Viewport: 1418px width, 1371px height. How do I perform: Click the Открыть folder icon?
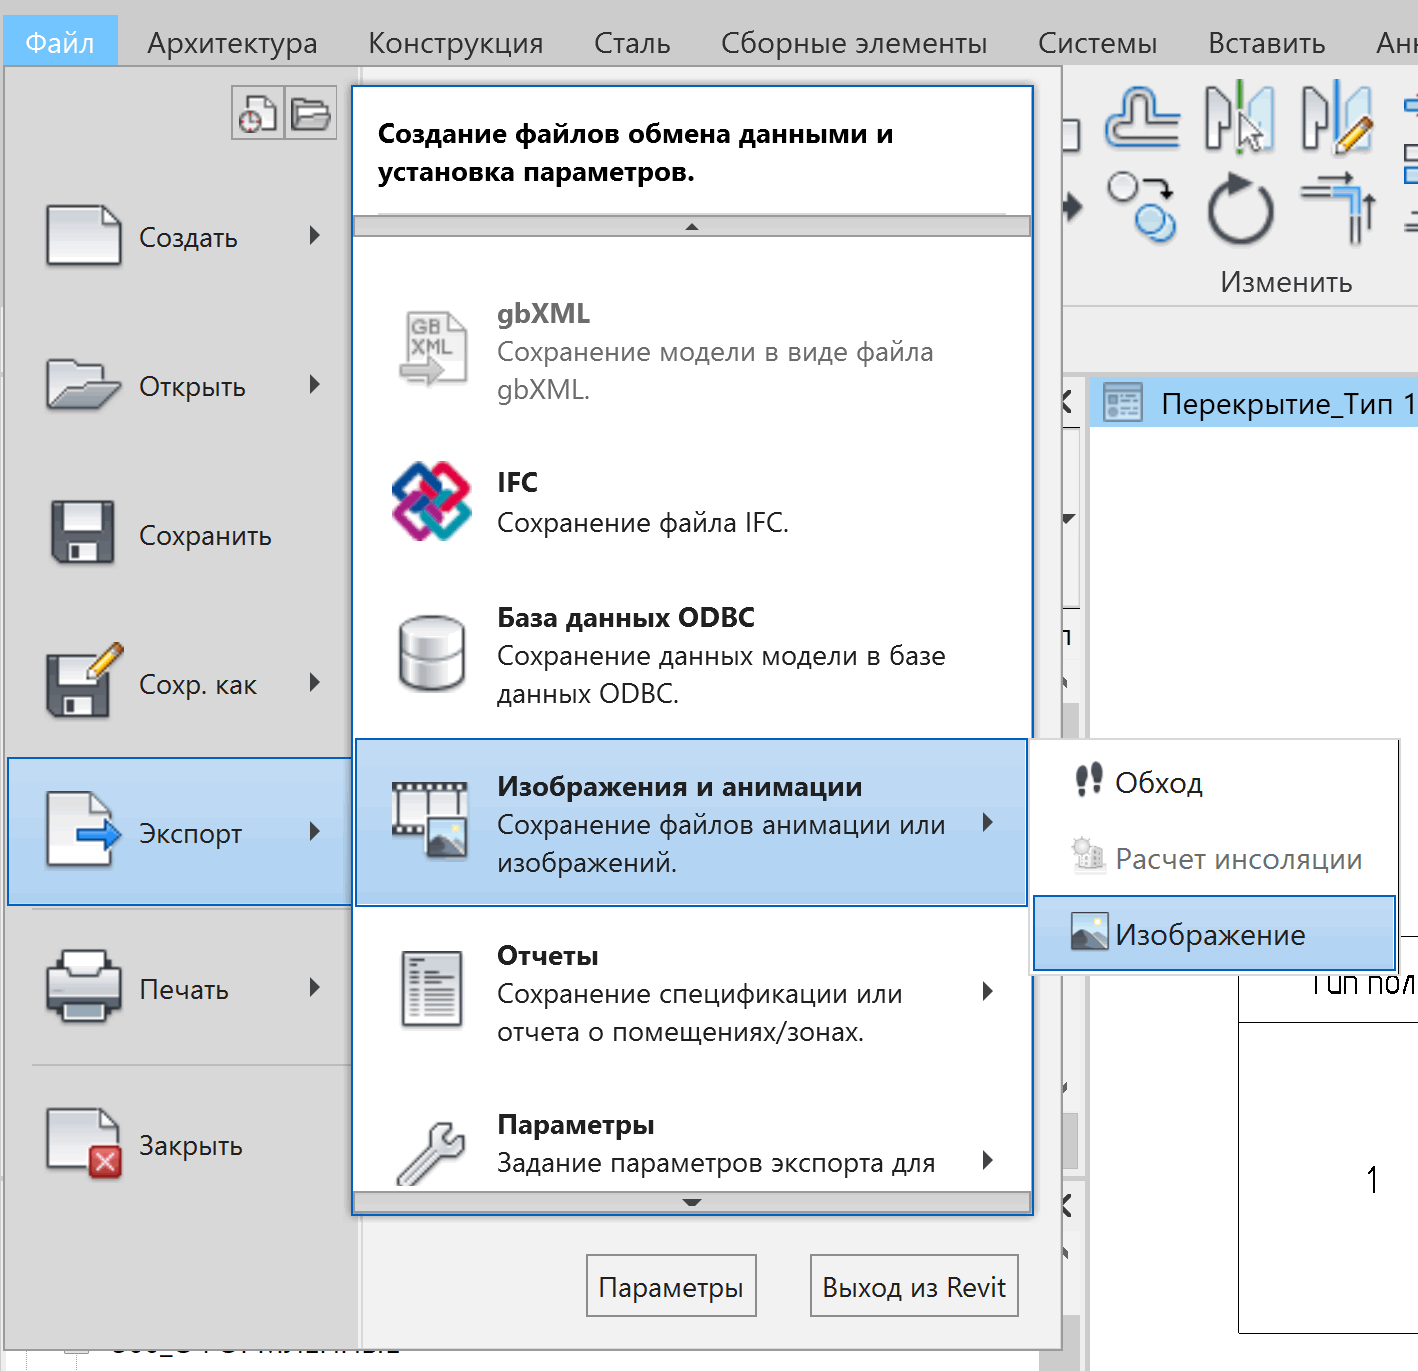(x=84, y=385)
